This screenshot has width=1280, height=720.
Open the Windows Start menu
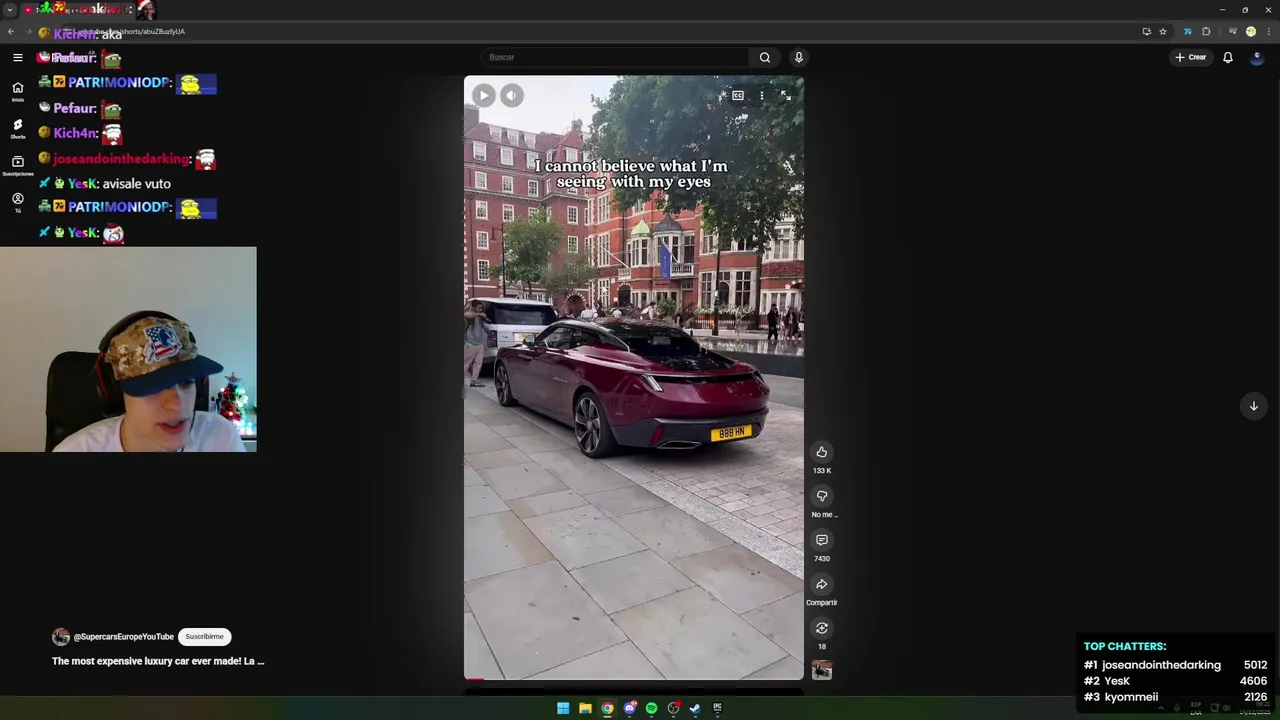pyautogui.click(x=563, y=708)
